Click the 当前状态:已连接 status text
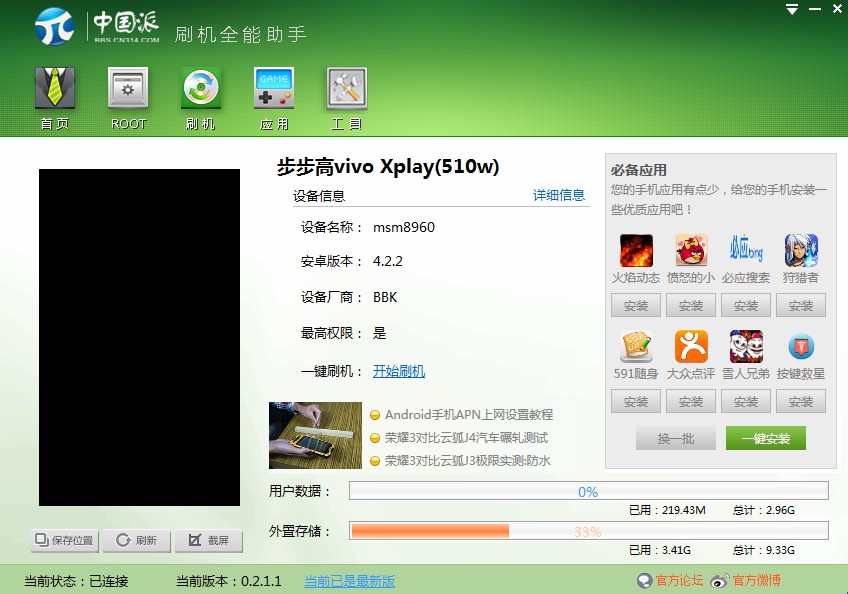This screenshot has width=848, height=594. pos(76,582)
